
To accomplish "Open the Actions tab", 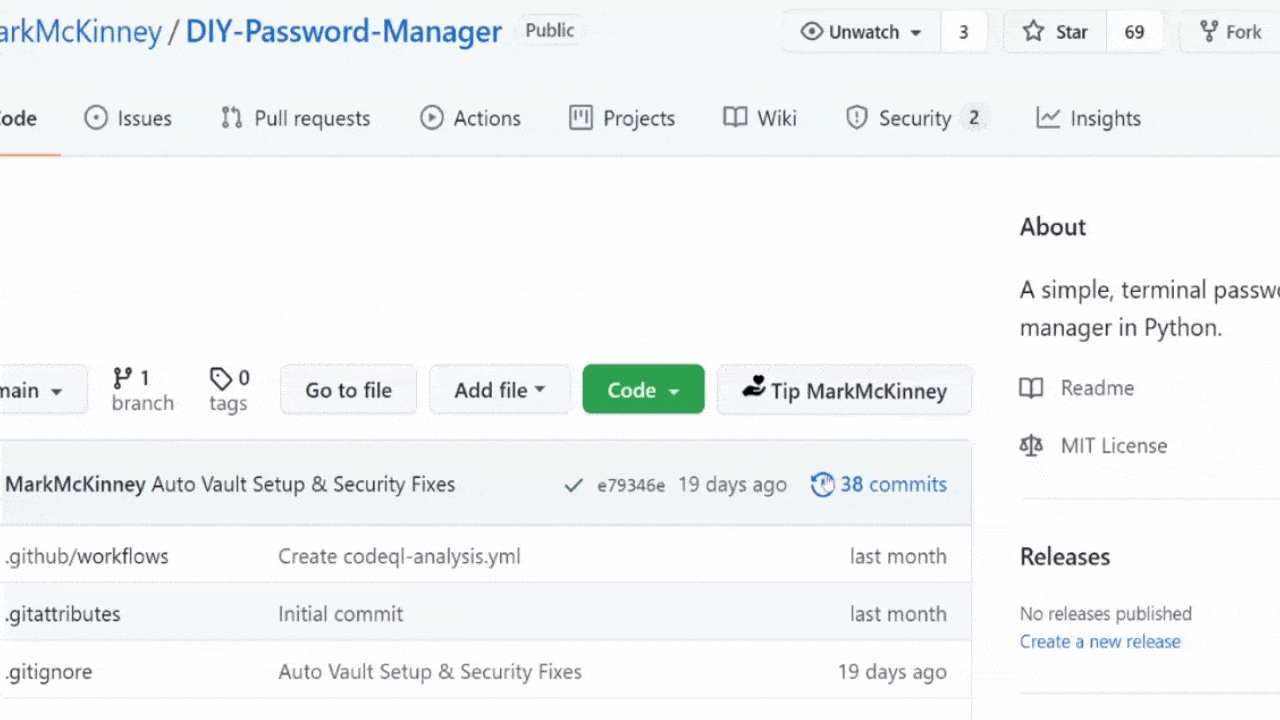I will (x=470, y=118).
